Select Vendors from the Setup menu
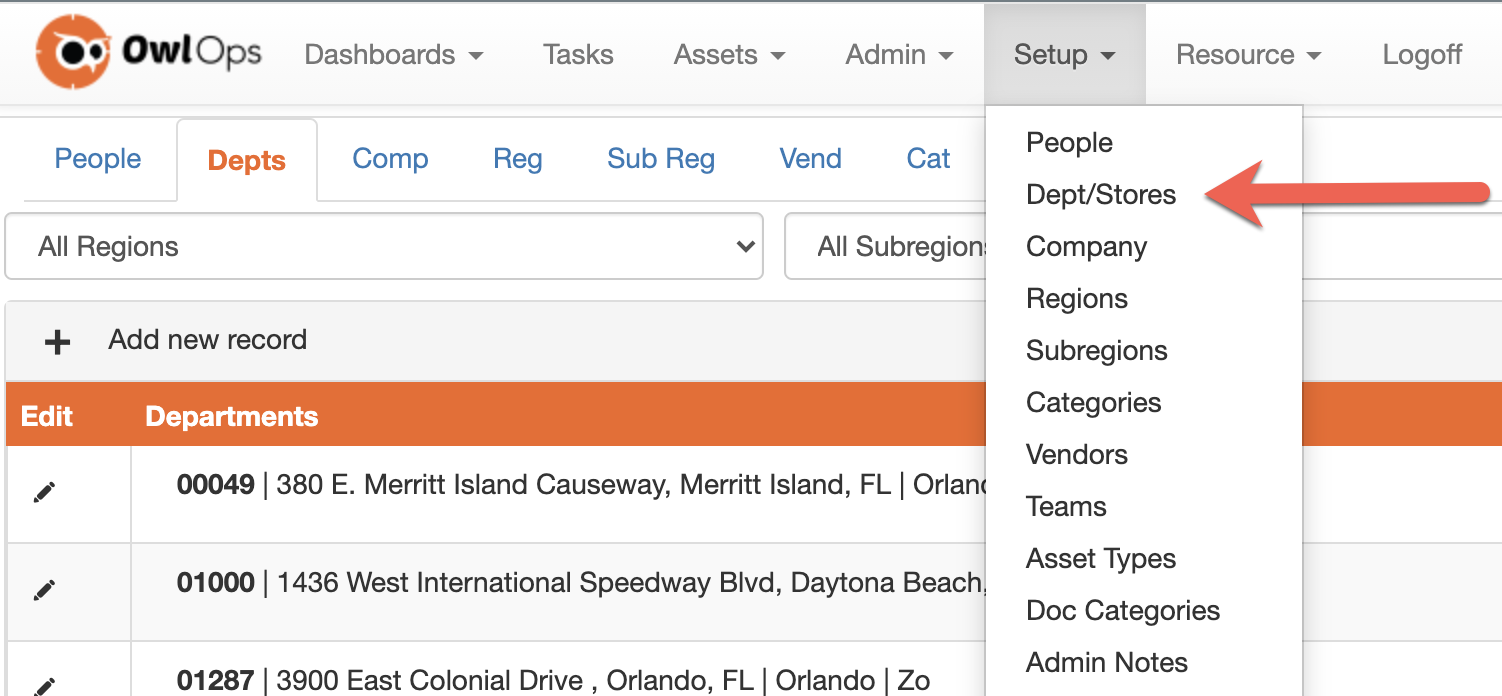This screenshot has width=1502, height=696. [1077, 455]
